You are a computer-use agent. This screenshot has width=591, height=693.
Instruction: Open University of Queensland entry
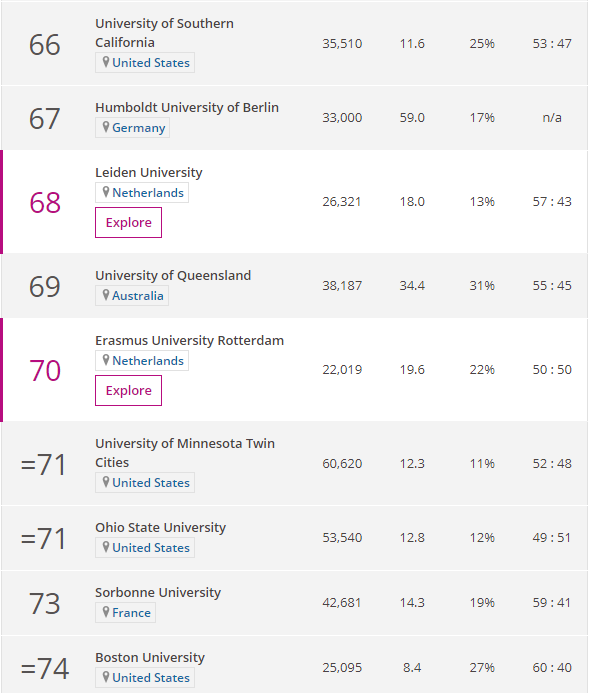pos(173,275)
